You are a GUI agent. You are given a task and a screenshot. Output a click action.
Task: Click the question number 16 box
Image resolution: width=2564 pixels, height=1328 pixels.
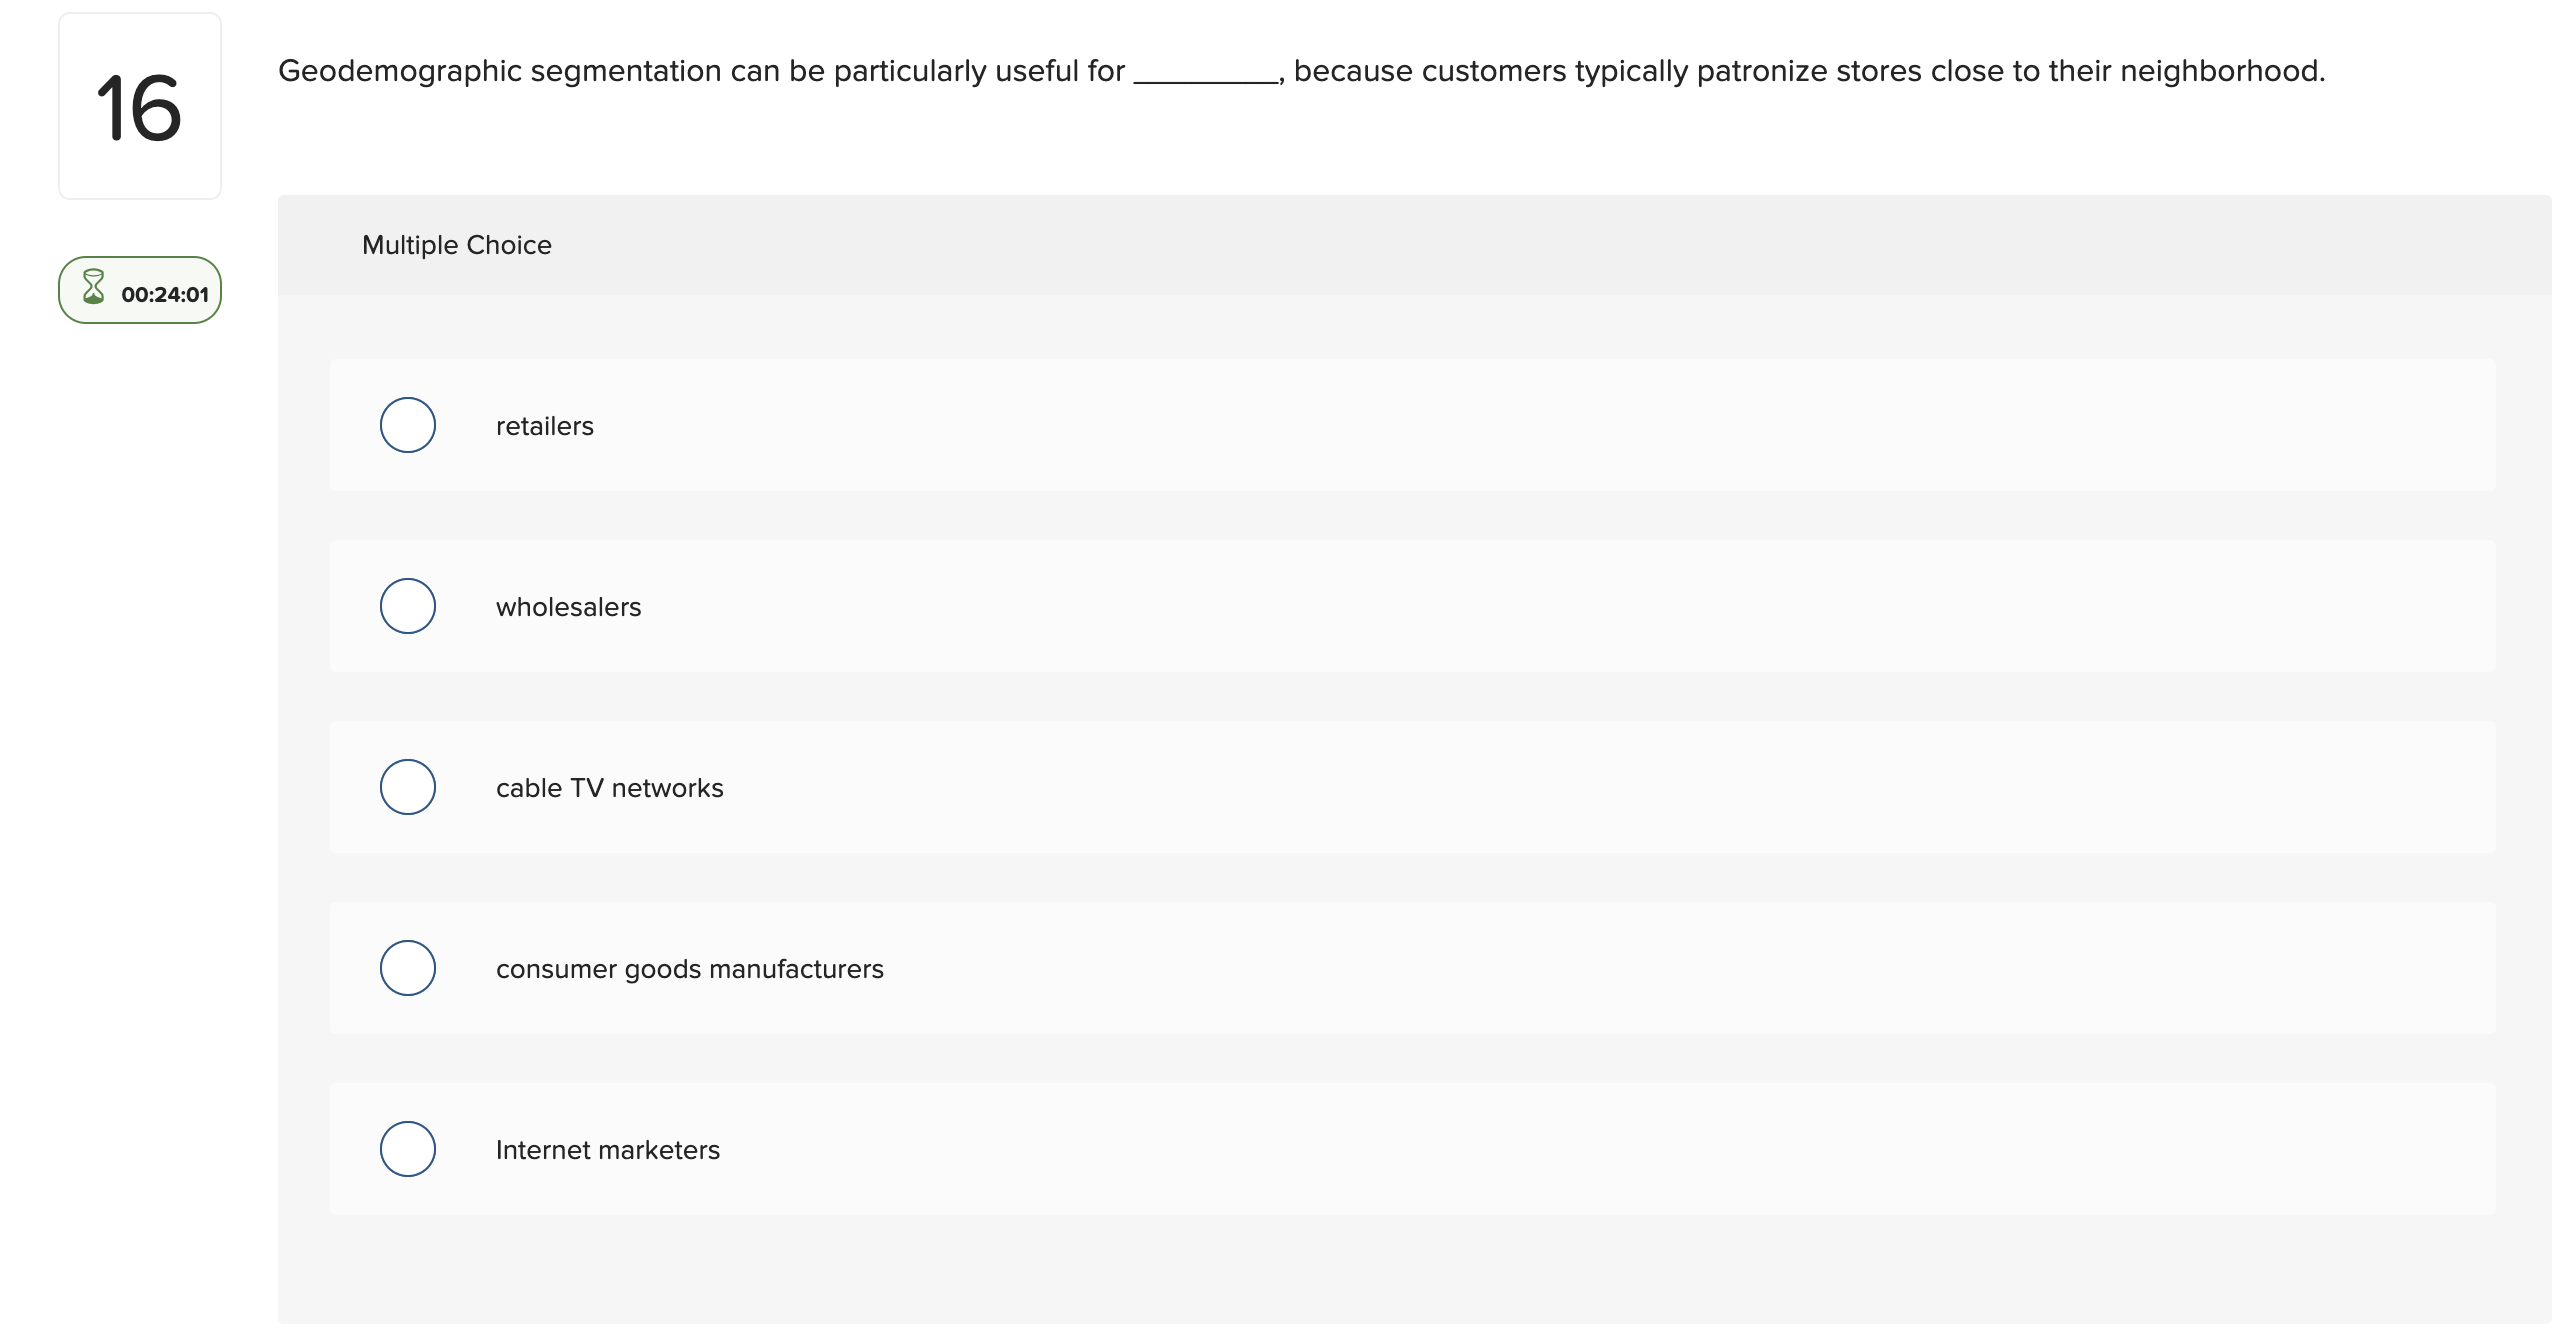(x=140, y=106)
